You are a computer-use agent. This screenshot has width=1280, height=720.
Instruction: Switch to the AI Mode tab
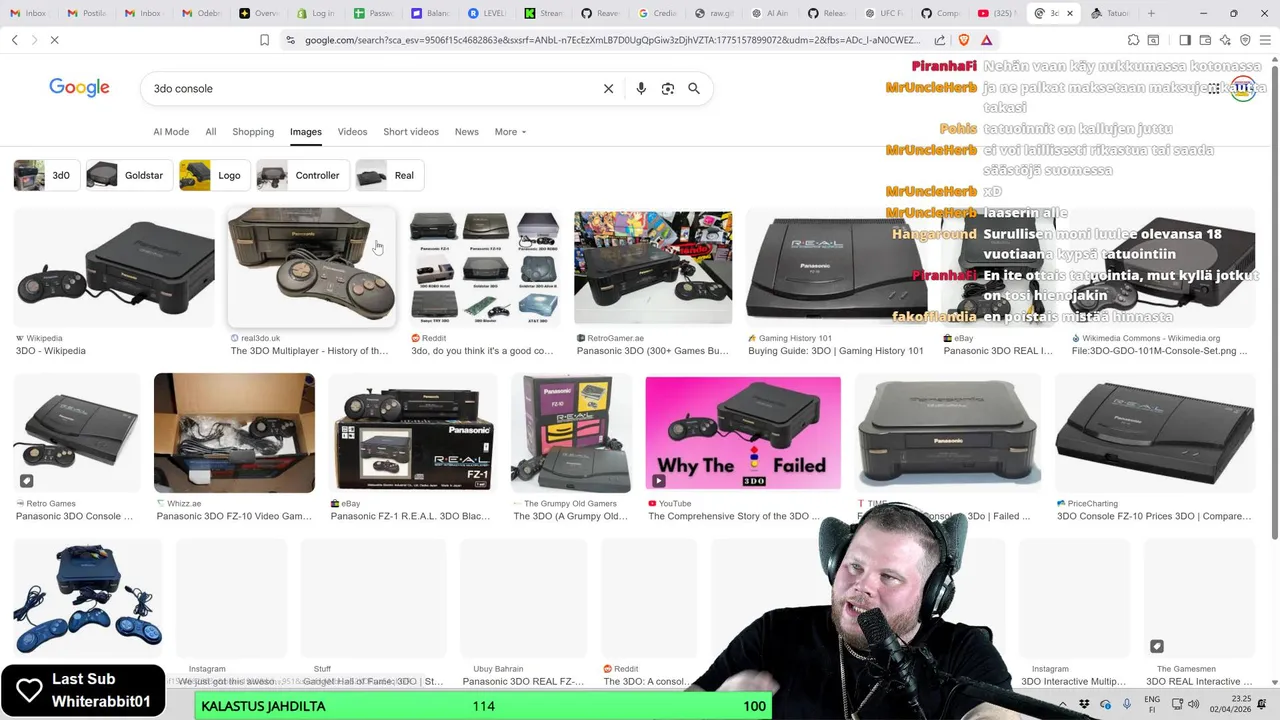[x=171, y=132]
